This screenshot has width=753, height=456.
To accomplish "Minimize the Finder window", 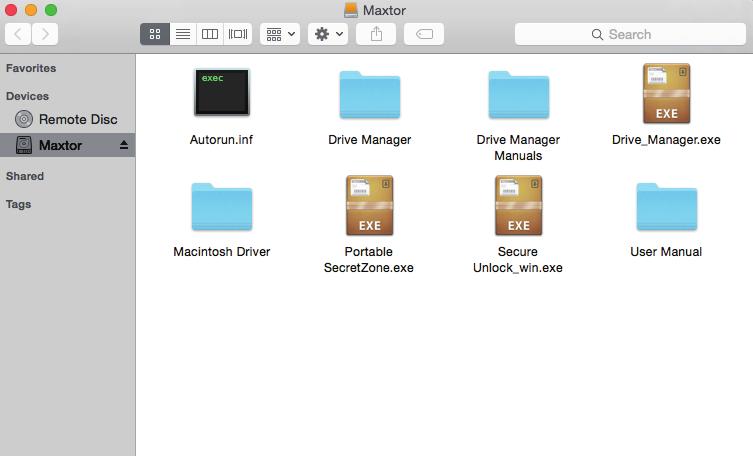I will (31, 10).
